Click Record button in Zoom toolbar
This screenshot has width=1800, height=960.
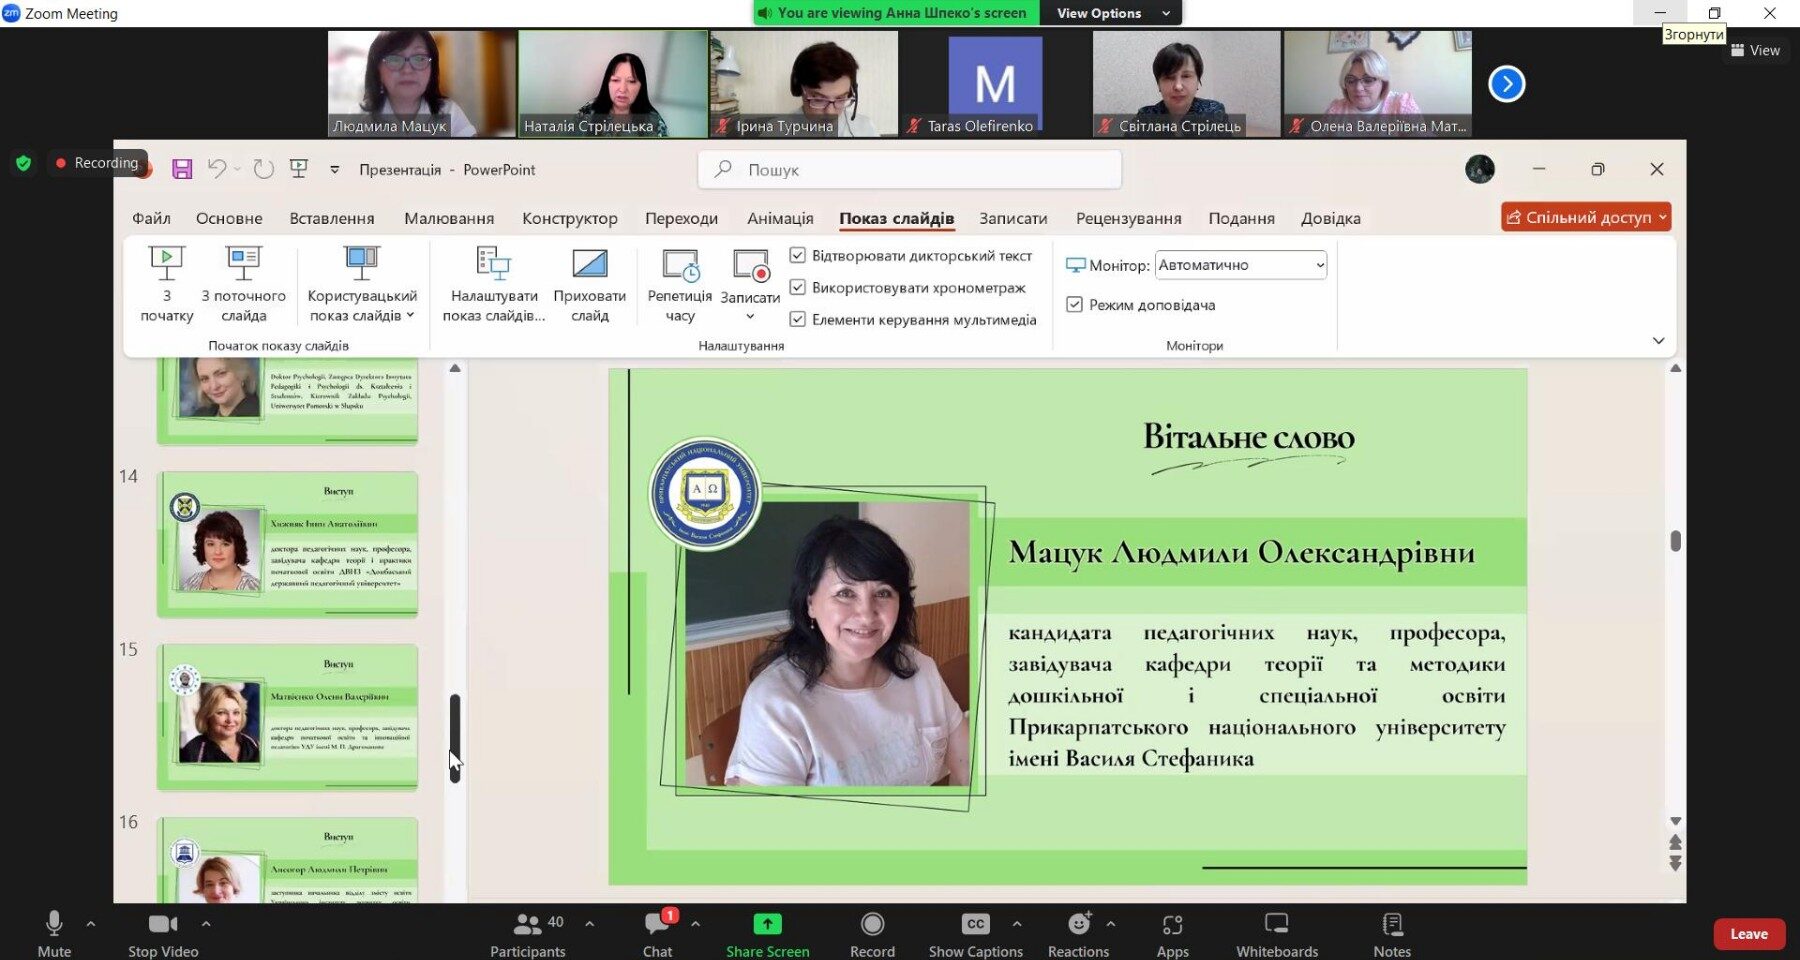point(872,933)
